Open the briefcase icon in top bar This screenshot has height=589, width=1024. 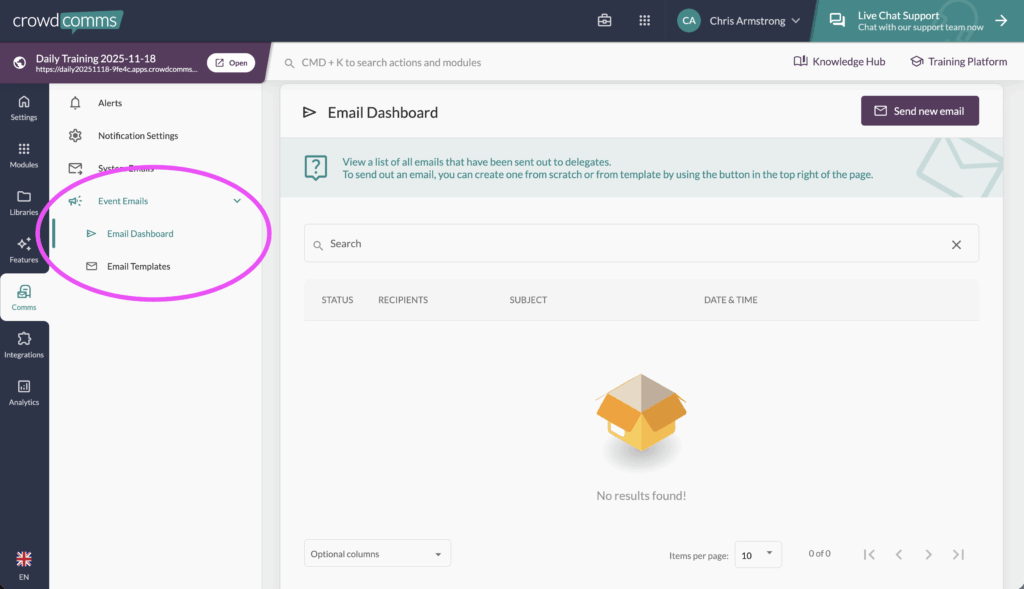[605, 20]
